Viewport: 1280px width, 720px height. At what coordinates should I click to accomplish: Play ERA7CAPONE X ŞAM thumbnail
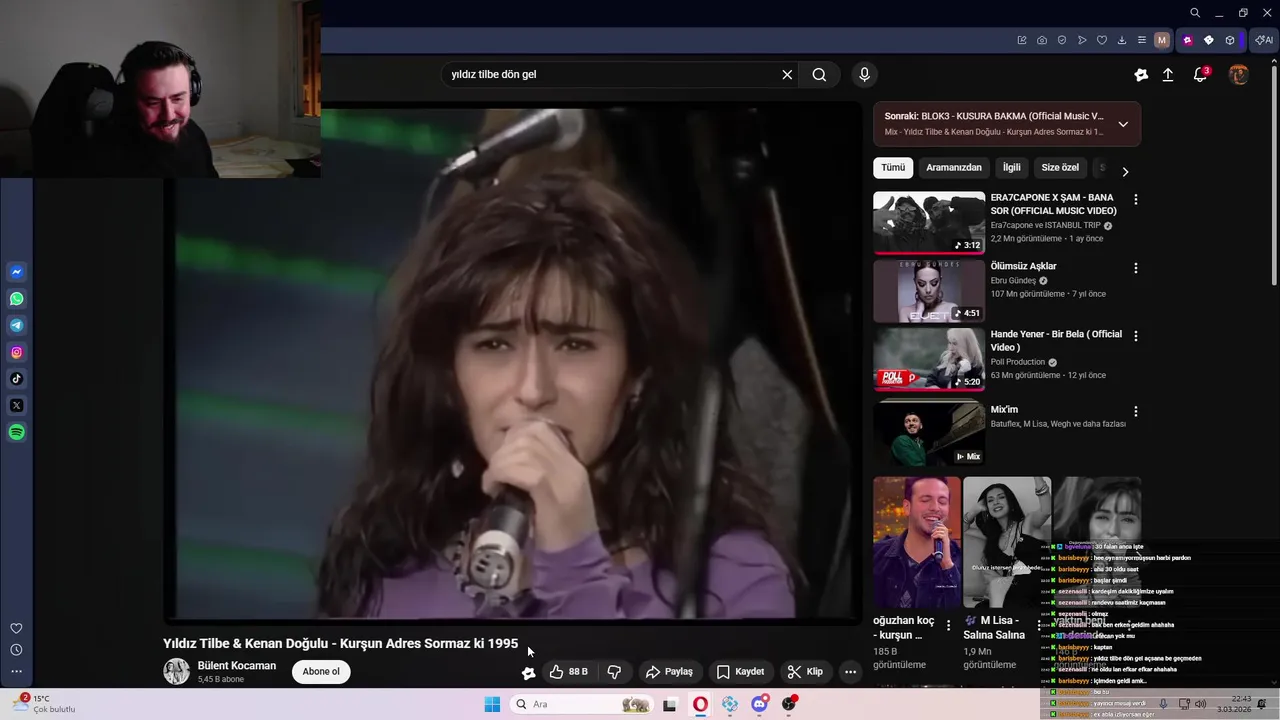click(929, 223)
